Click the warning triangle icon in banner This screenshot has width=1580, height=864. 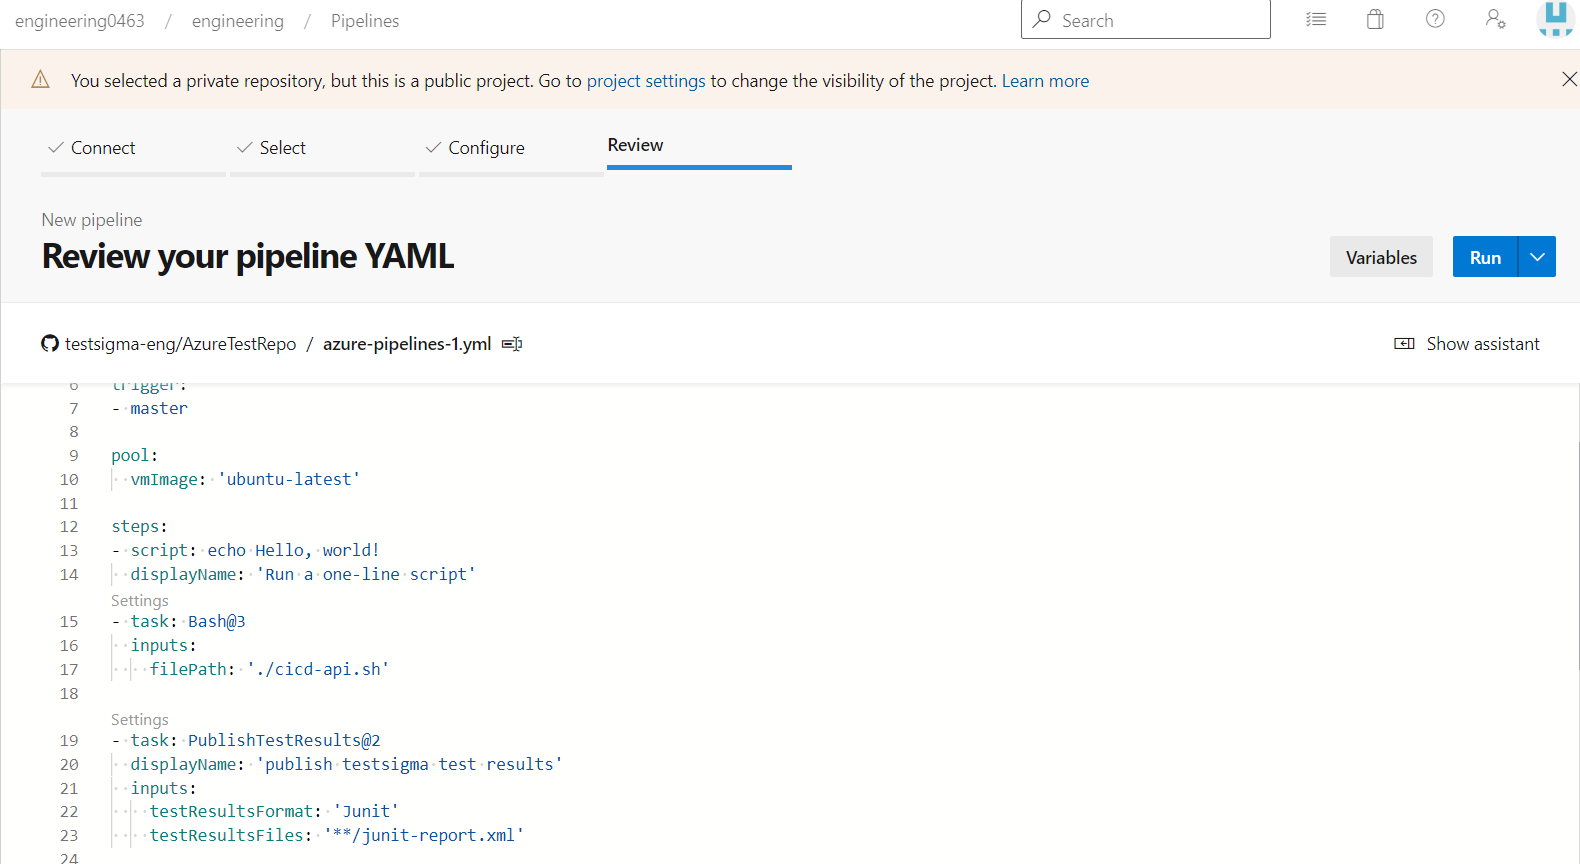tap(40, 80)
